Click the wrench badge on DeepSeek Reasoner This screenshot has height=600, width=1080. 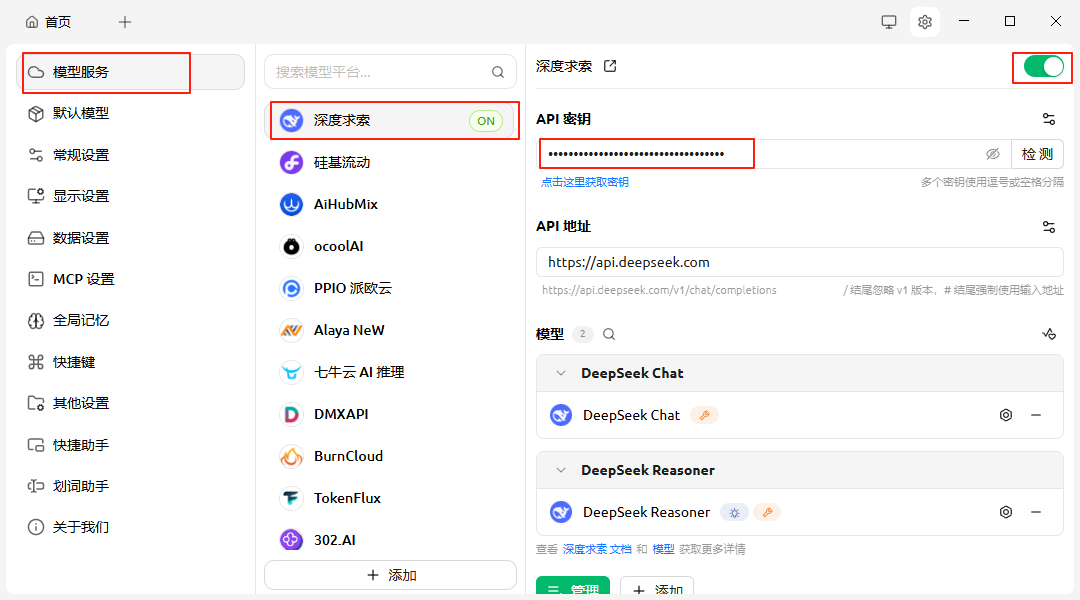coord(767,513)
